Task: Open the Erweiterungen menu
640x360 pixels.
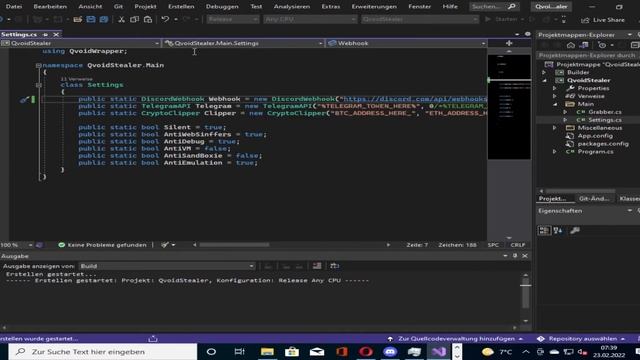Action: pos(374,7)
